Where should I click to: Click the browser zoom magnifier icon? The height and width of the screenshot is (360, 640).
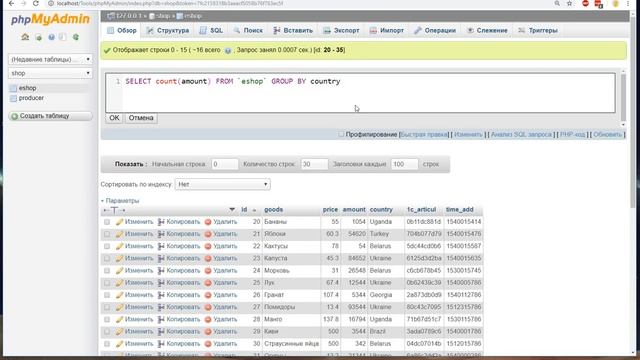(557, 3)
